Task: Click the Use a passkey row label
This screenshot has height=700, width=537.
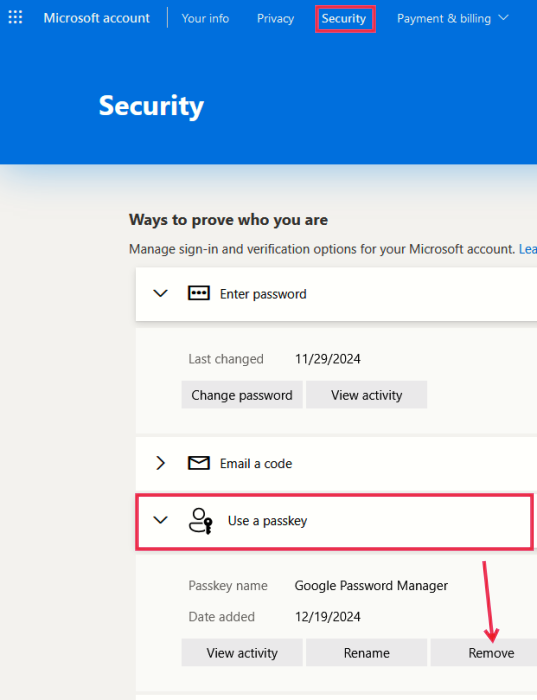Action: click(267, 521)
